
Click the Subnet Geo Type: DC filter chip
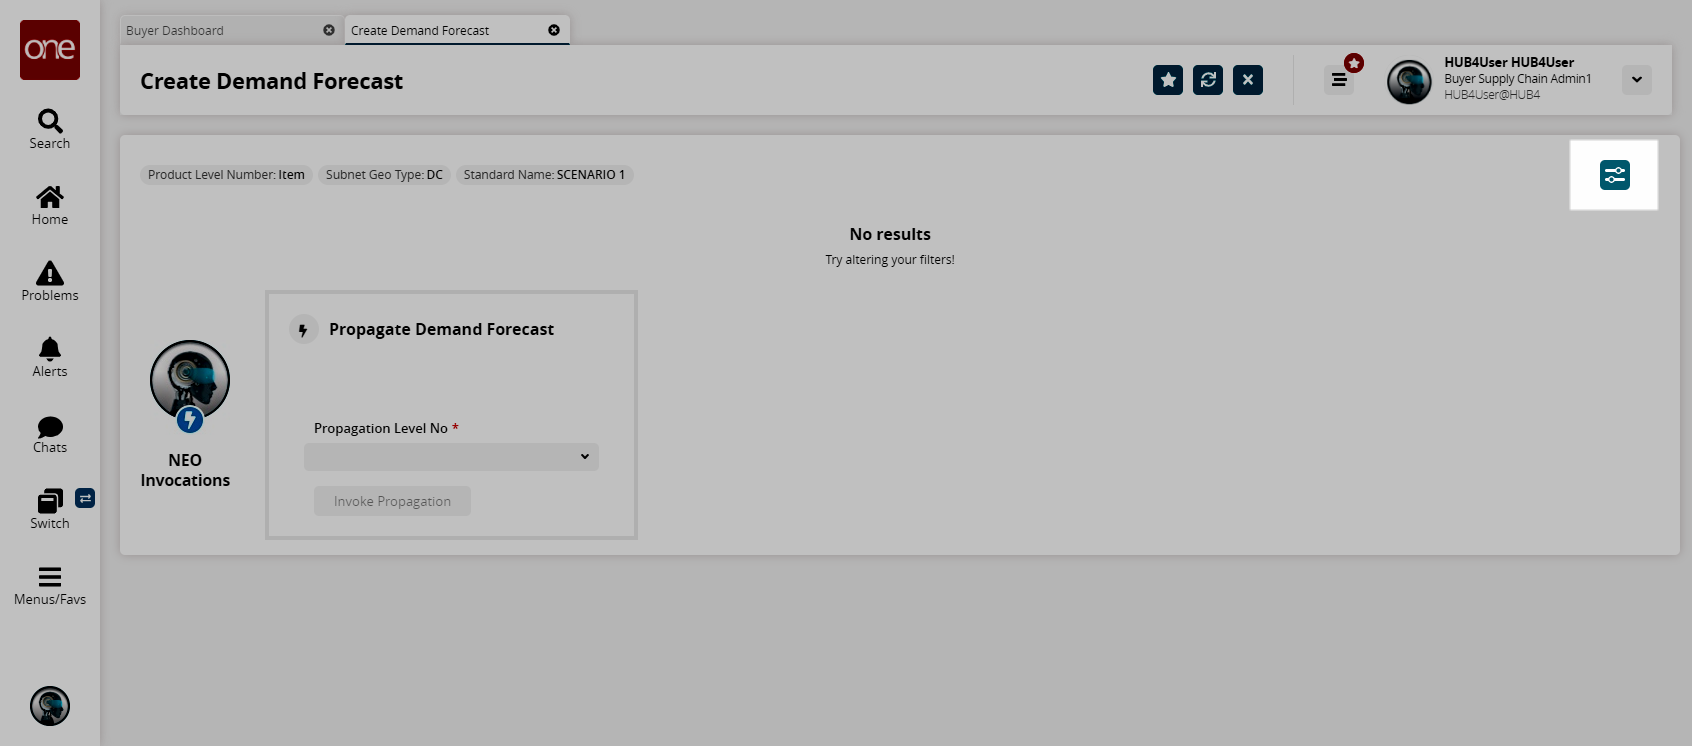click(x=384, y=175)
